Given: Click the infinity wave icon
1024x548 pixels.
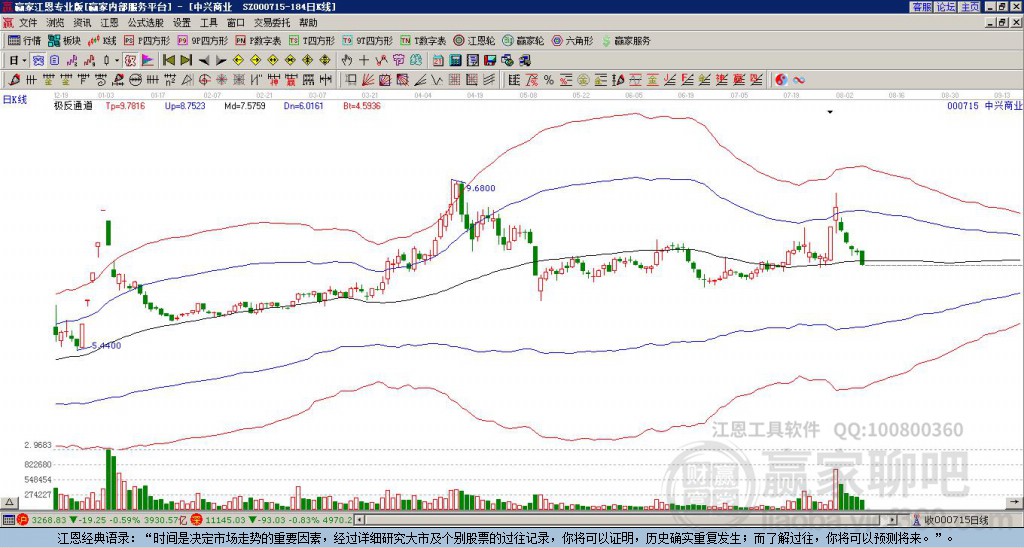Looking at the screenshot, I should point(798,80).
